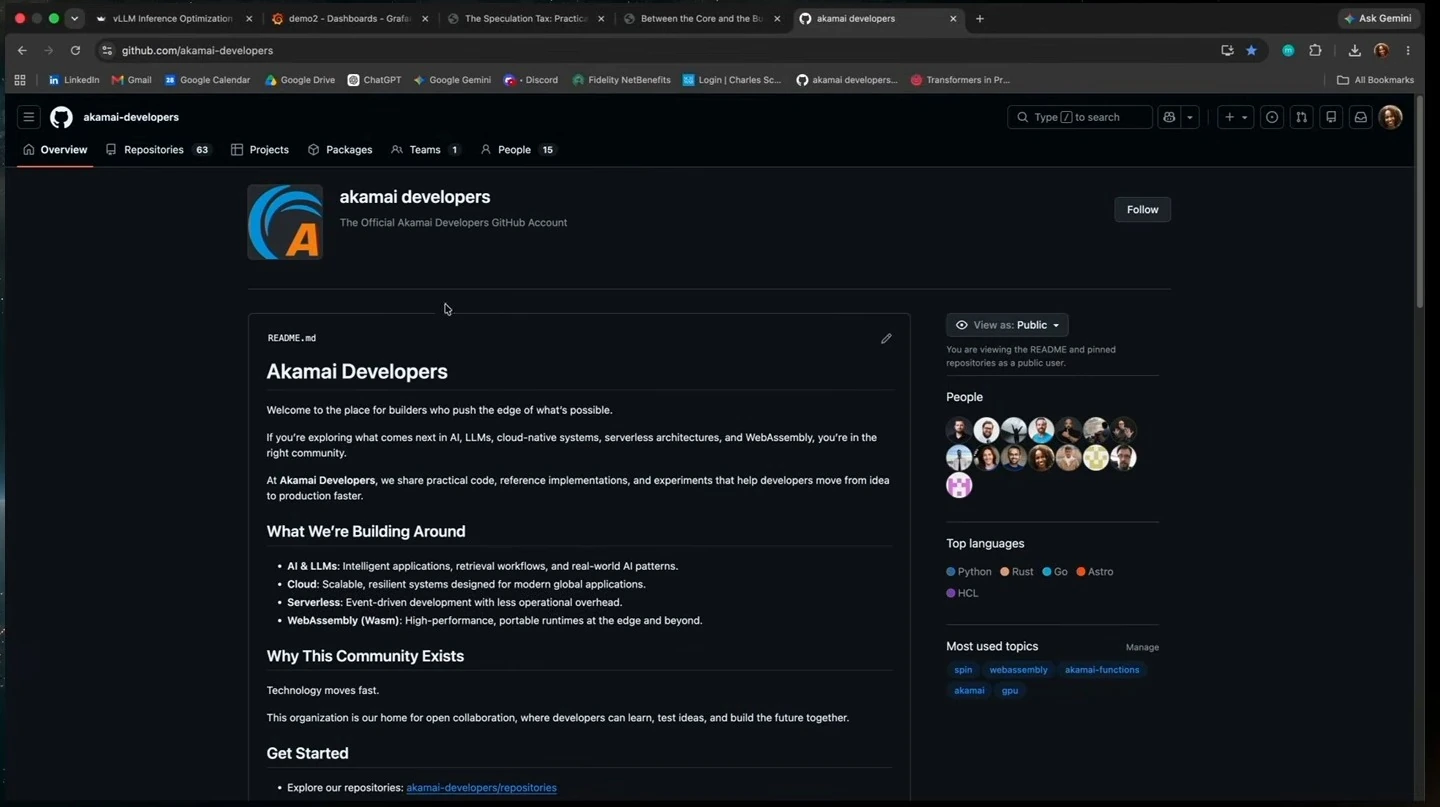The width and height of the screenshot is (1440, 807).
Task: Switch to vLLM Inference Optimization tab
Action: pyautogui.click(x=175, y=18)
